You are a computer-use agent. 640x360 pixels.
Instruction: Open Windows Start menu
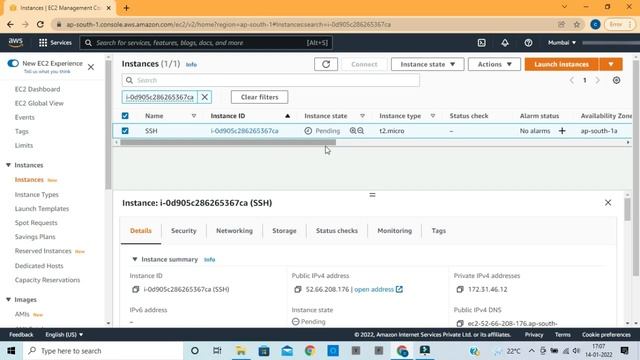coord(11,351)
